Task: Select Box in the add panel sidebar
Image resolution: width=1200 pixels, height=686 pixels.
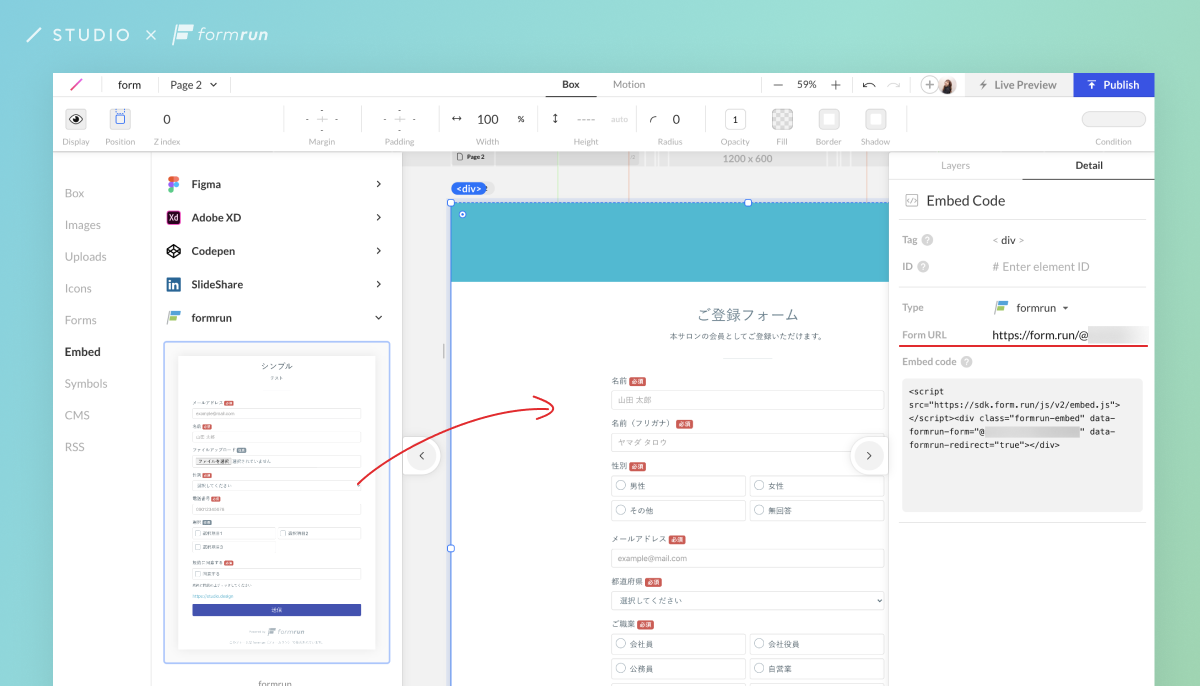Action: [75, 193]
